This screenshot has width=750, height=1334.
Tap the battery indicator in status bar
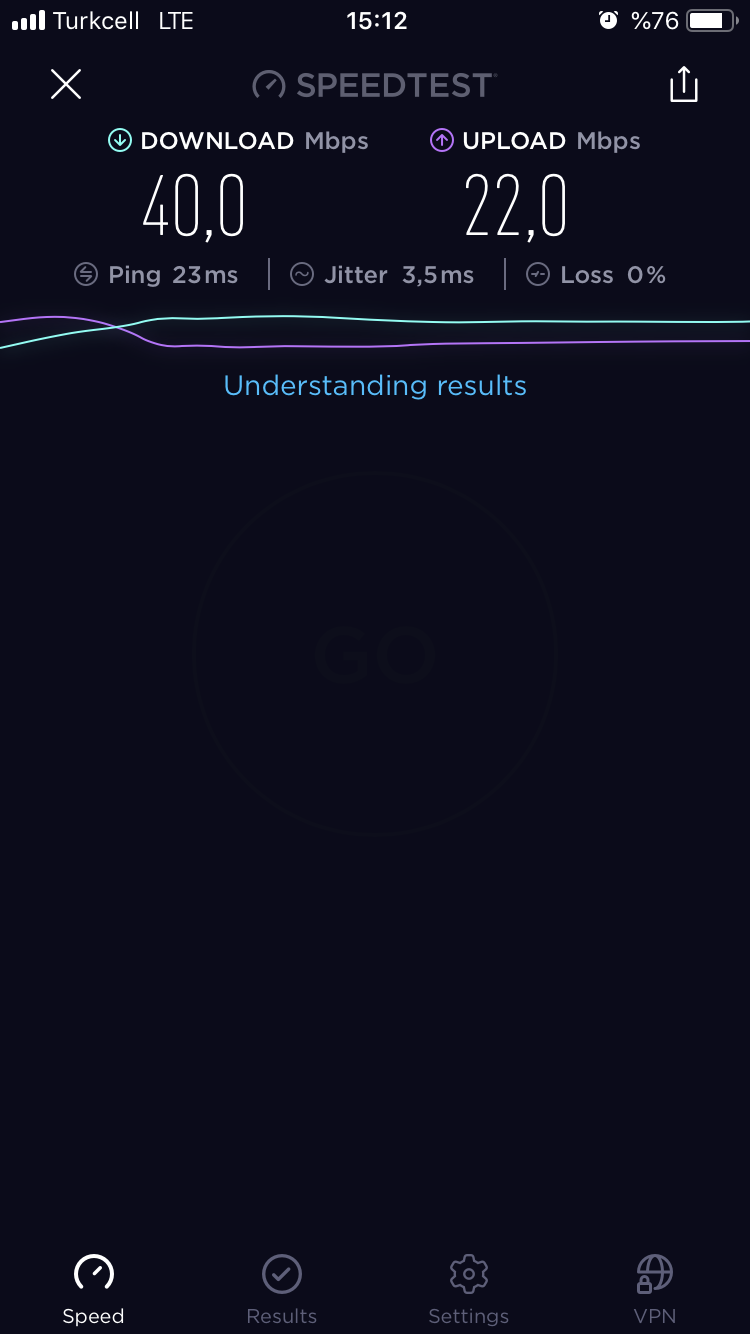pyautogui.click(x=711, y=21)
